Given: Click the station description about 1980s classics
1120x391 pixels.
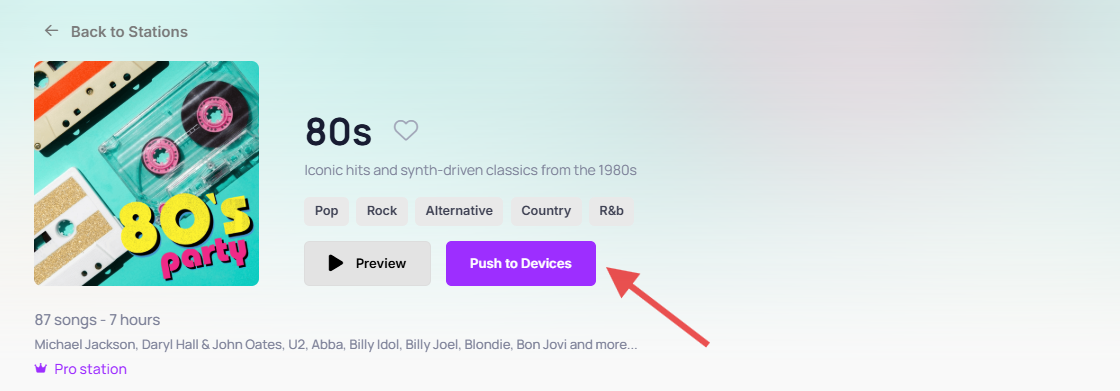Looking at the screenshot, I should (x=470, y=171).
